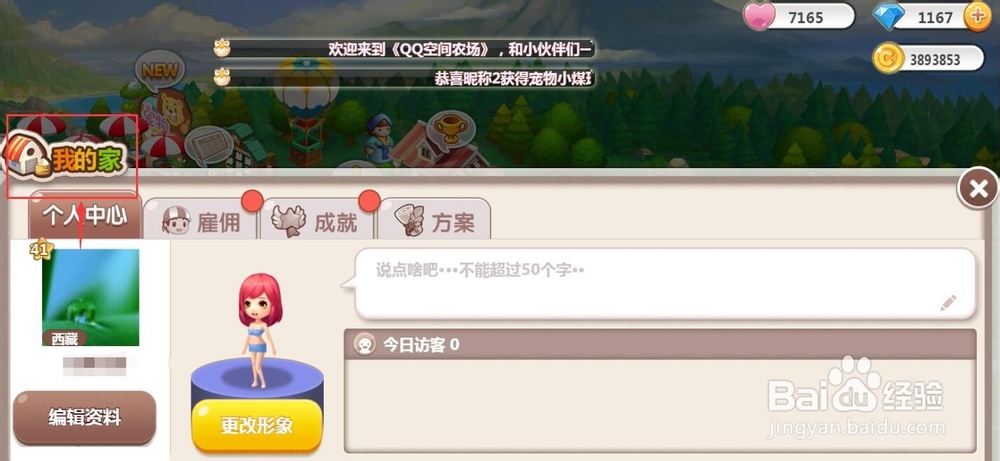Screen dimensions: 1000x461
Task: Click the yellow 更改形象 button
Action: click(x=257, y=426)
